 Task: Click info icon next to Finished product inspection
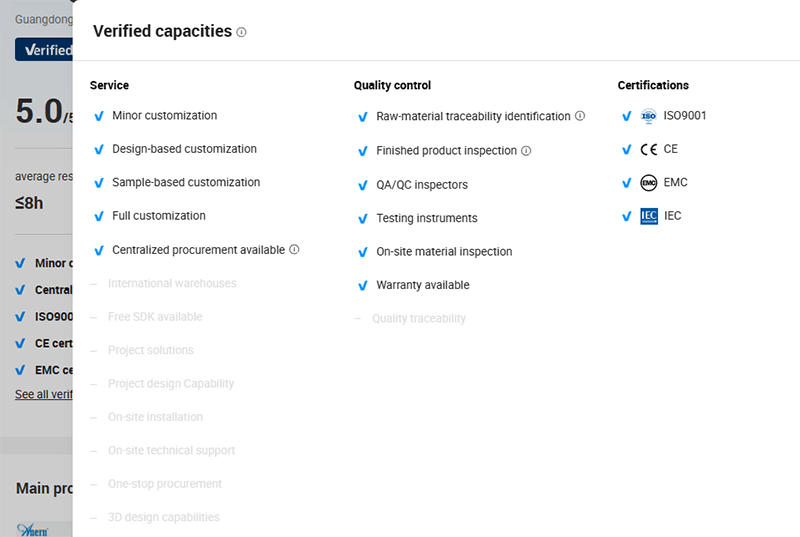[x=526, y=150]
